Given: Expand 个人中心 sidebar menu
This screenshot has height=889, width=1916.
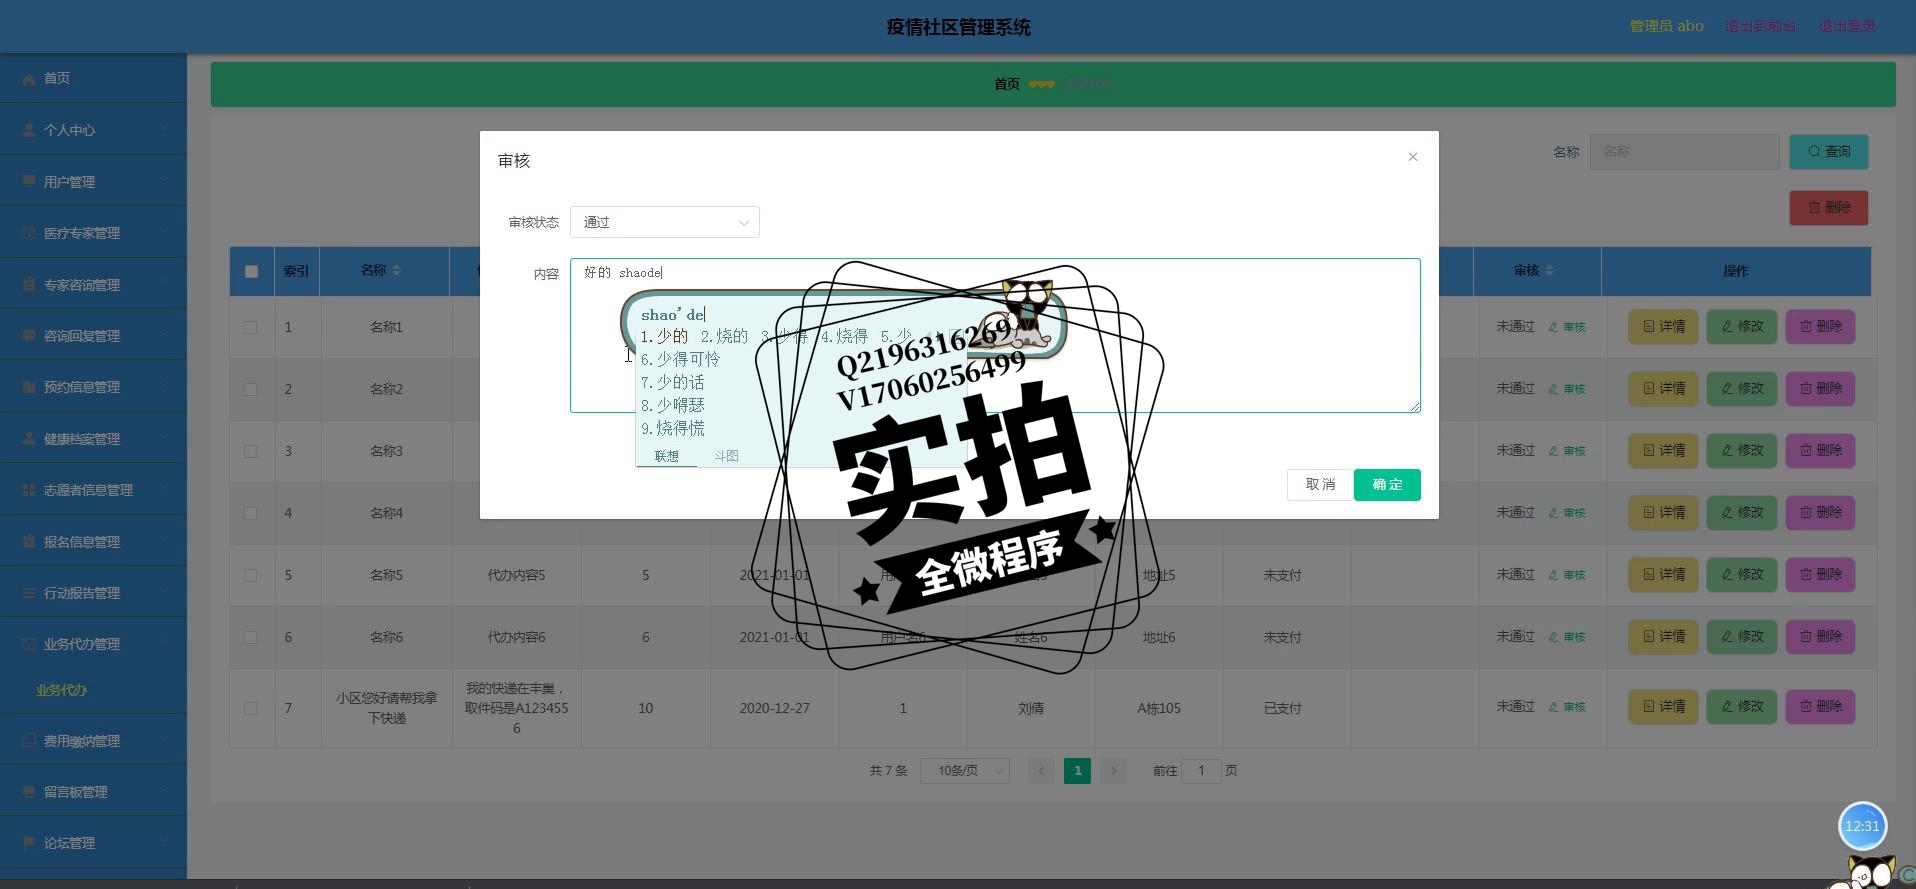Looking at the screenshot, I should [93, 130].
